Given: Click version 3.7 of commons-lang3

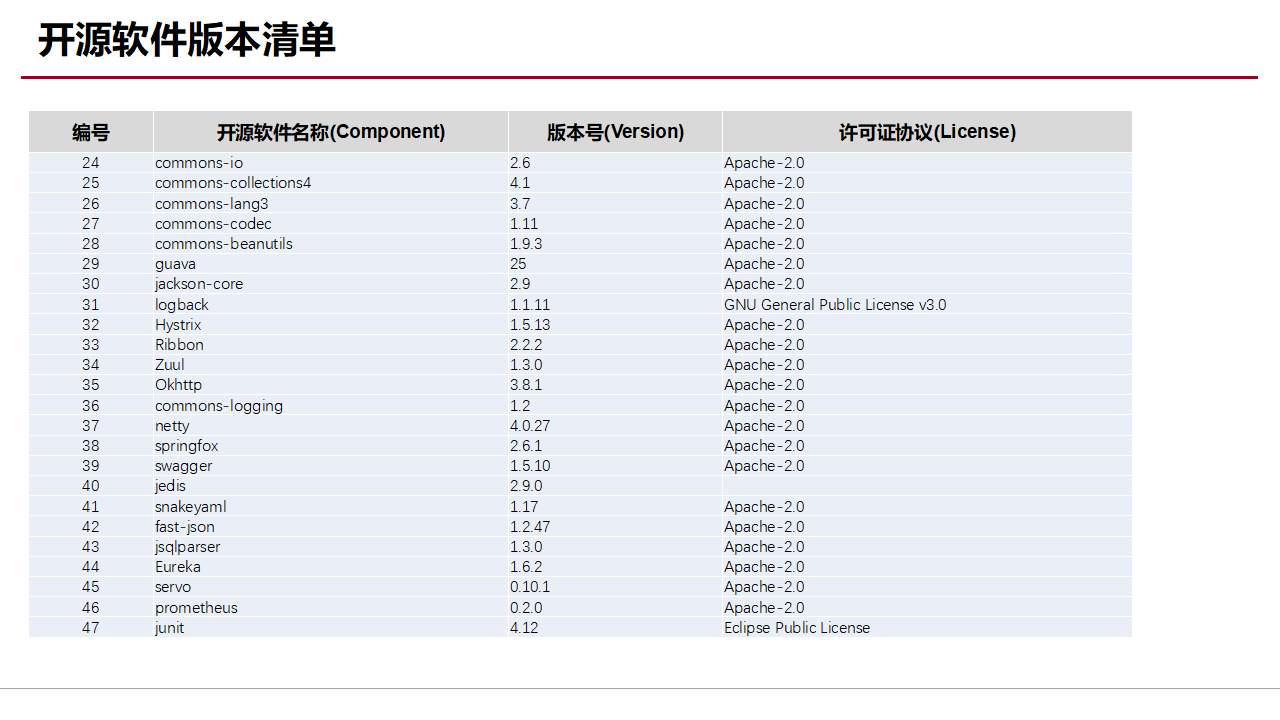Looking at the screenshot, I should [x=615, y=203].
